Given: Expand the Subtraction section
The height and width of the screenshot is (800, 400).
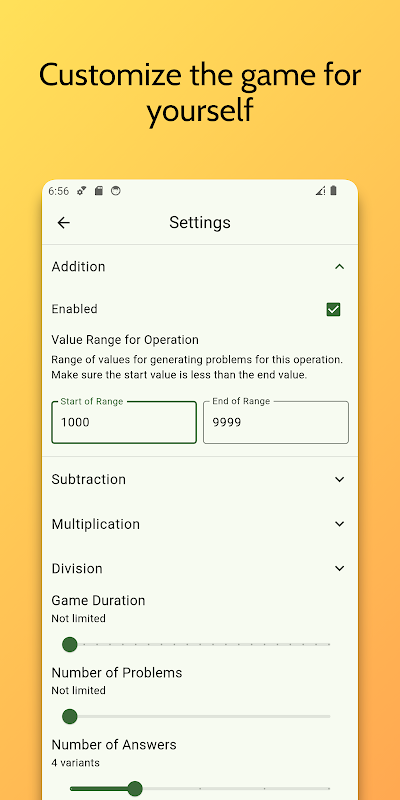Looking at the screenshot, I should coord(199,479).
